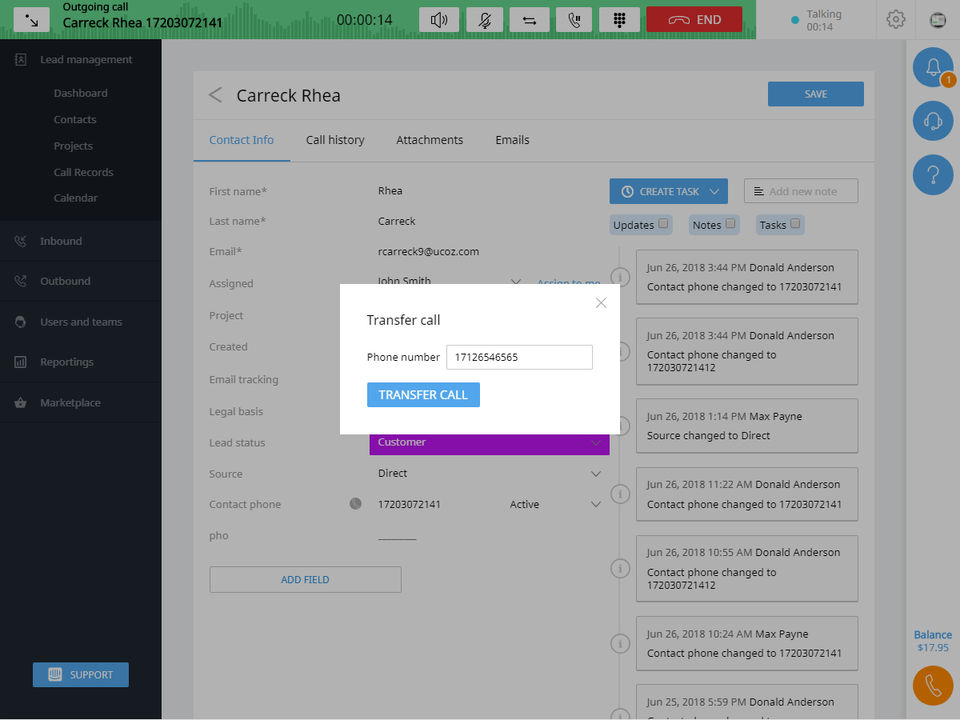Expand the Active phone status dropdown
Viewport: 960px width, 720px height.
(x=595, y=504)
